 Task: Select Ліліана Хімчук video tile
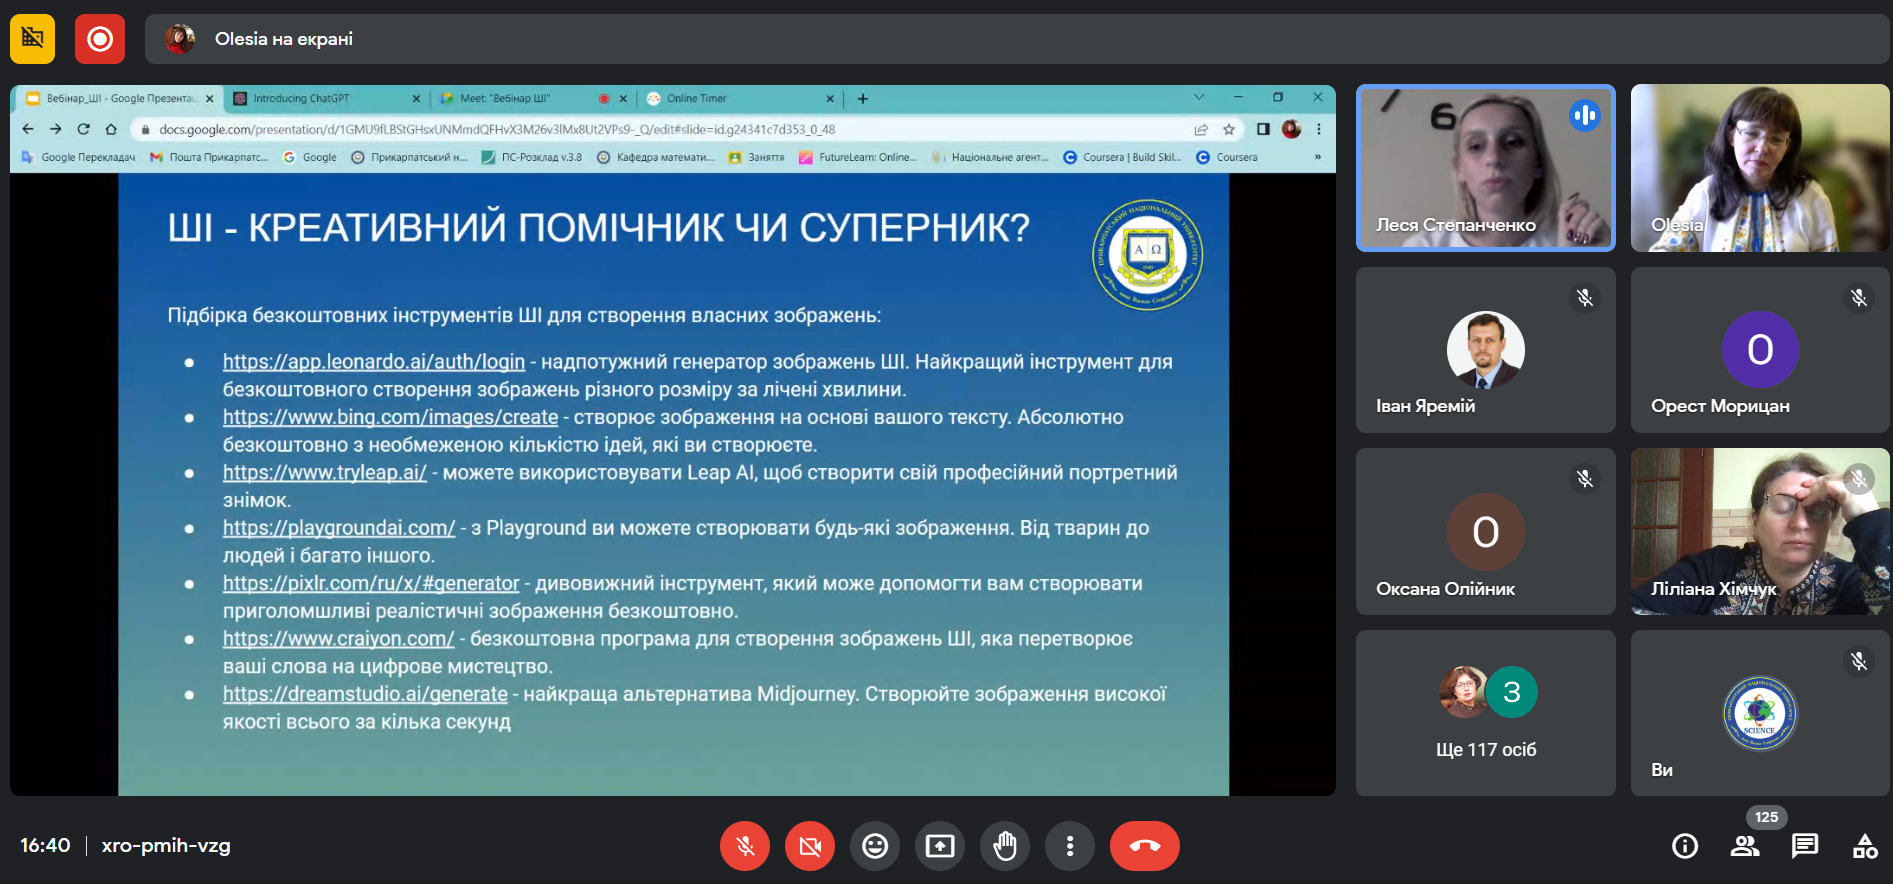click(1760, 531)
